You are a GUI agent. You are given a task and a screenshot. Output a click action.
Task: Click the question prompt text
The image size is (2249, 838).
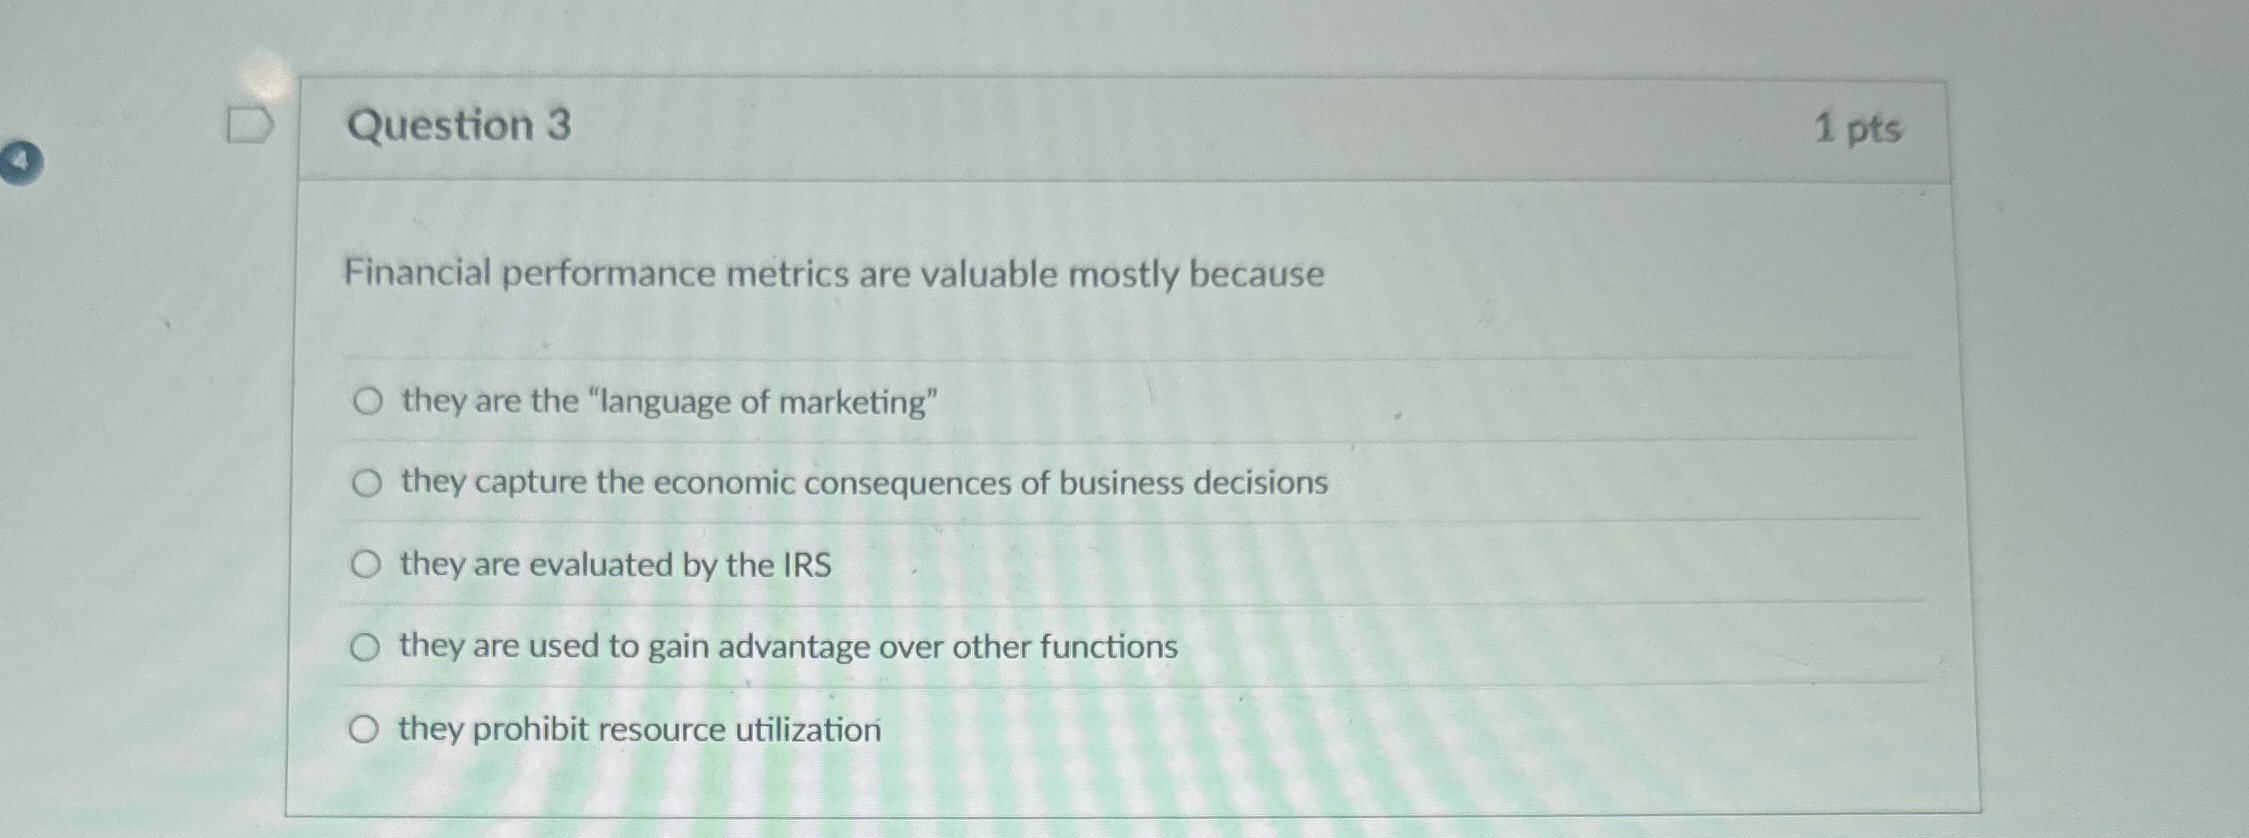pos(833,273)
